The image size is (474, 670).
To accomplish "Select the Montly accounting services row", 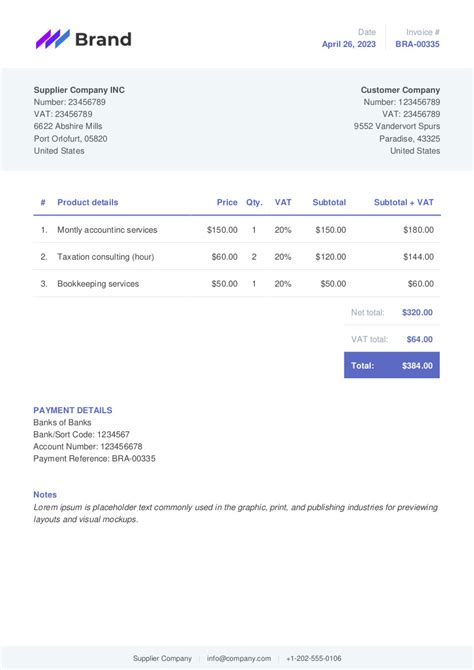I will coord(237,230).
